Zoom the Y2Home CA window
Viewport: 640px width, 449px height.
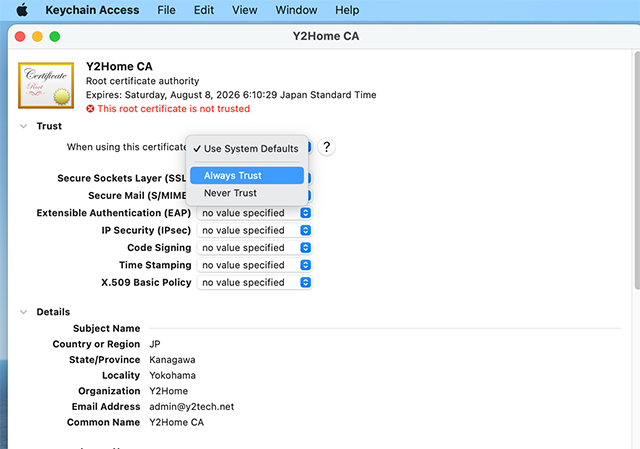tap(55, 37)
